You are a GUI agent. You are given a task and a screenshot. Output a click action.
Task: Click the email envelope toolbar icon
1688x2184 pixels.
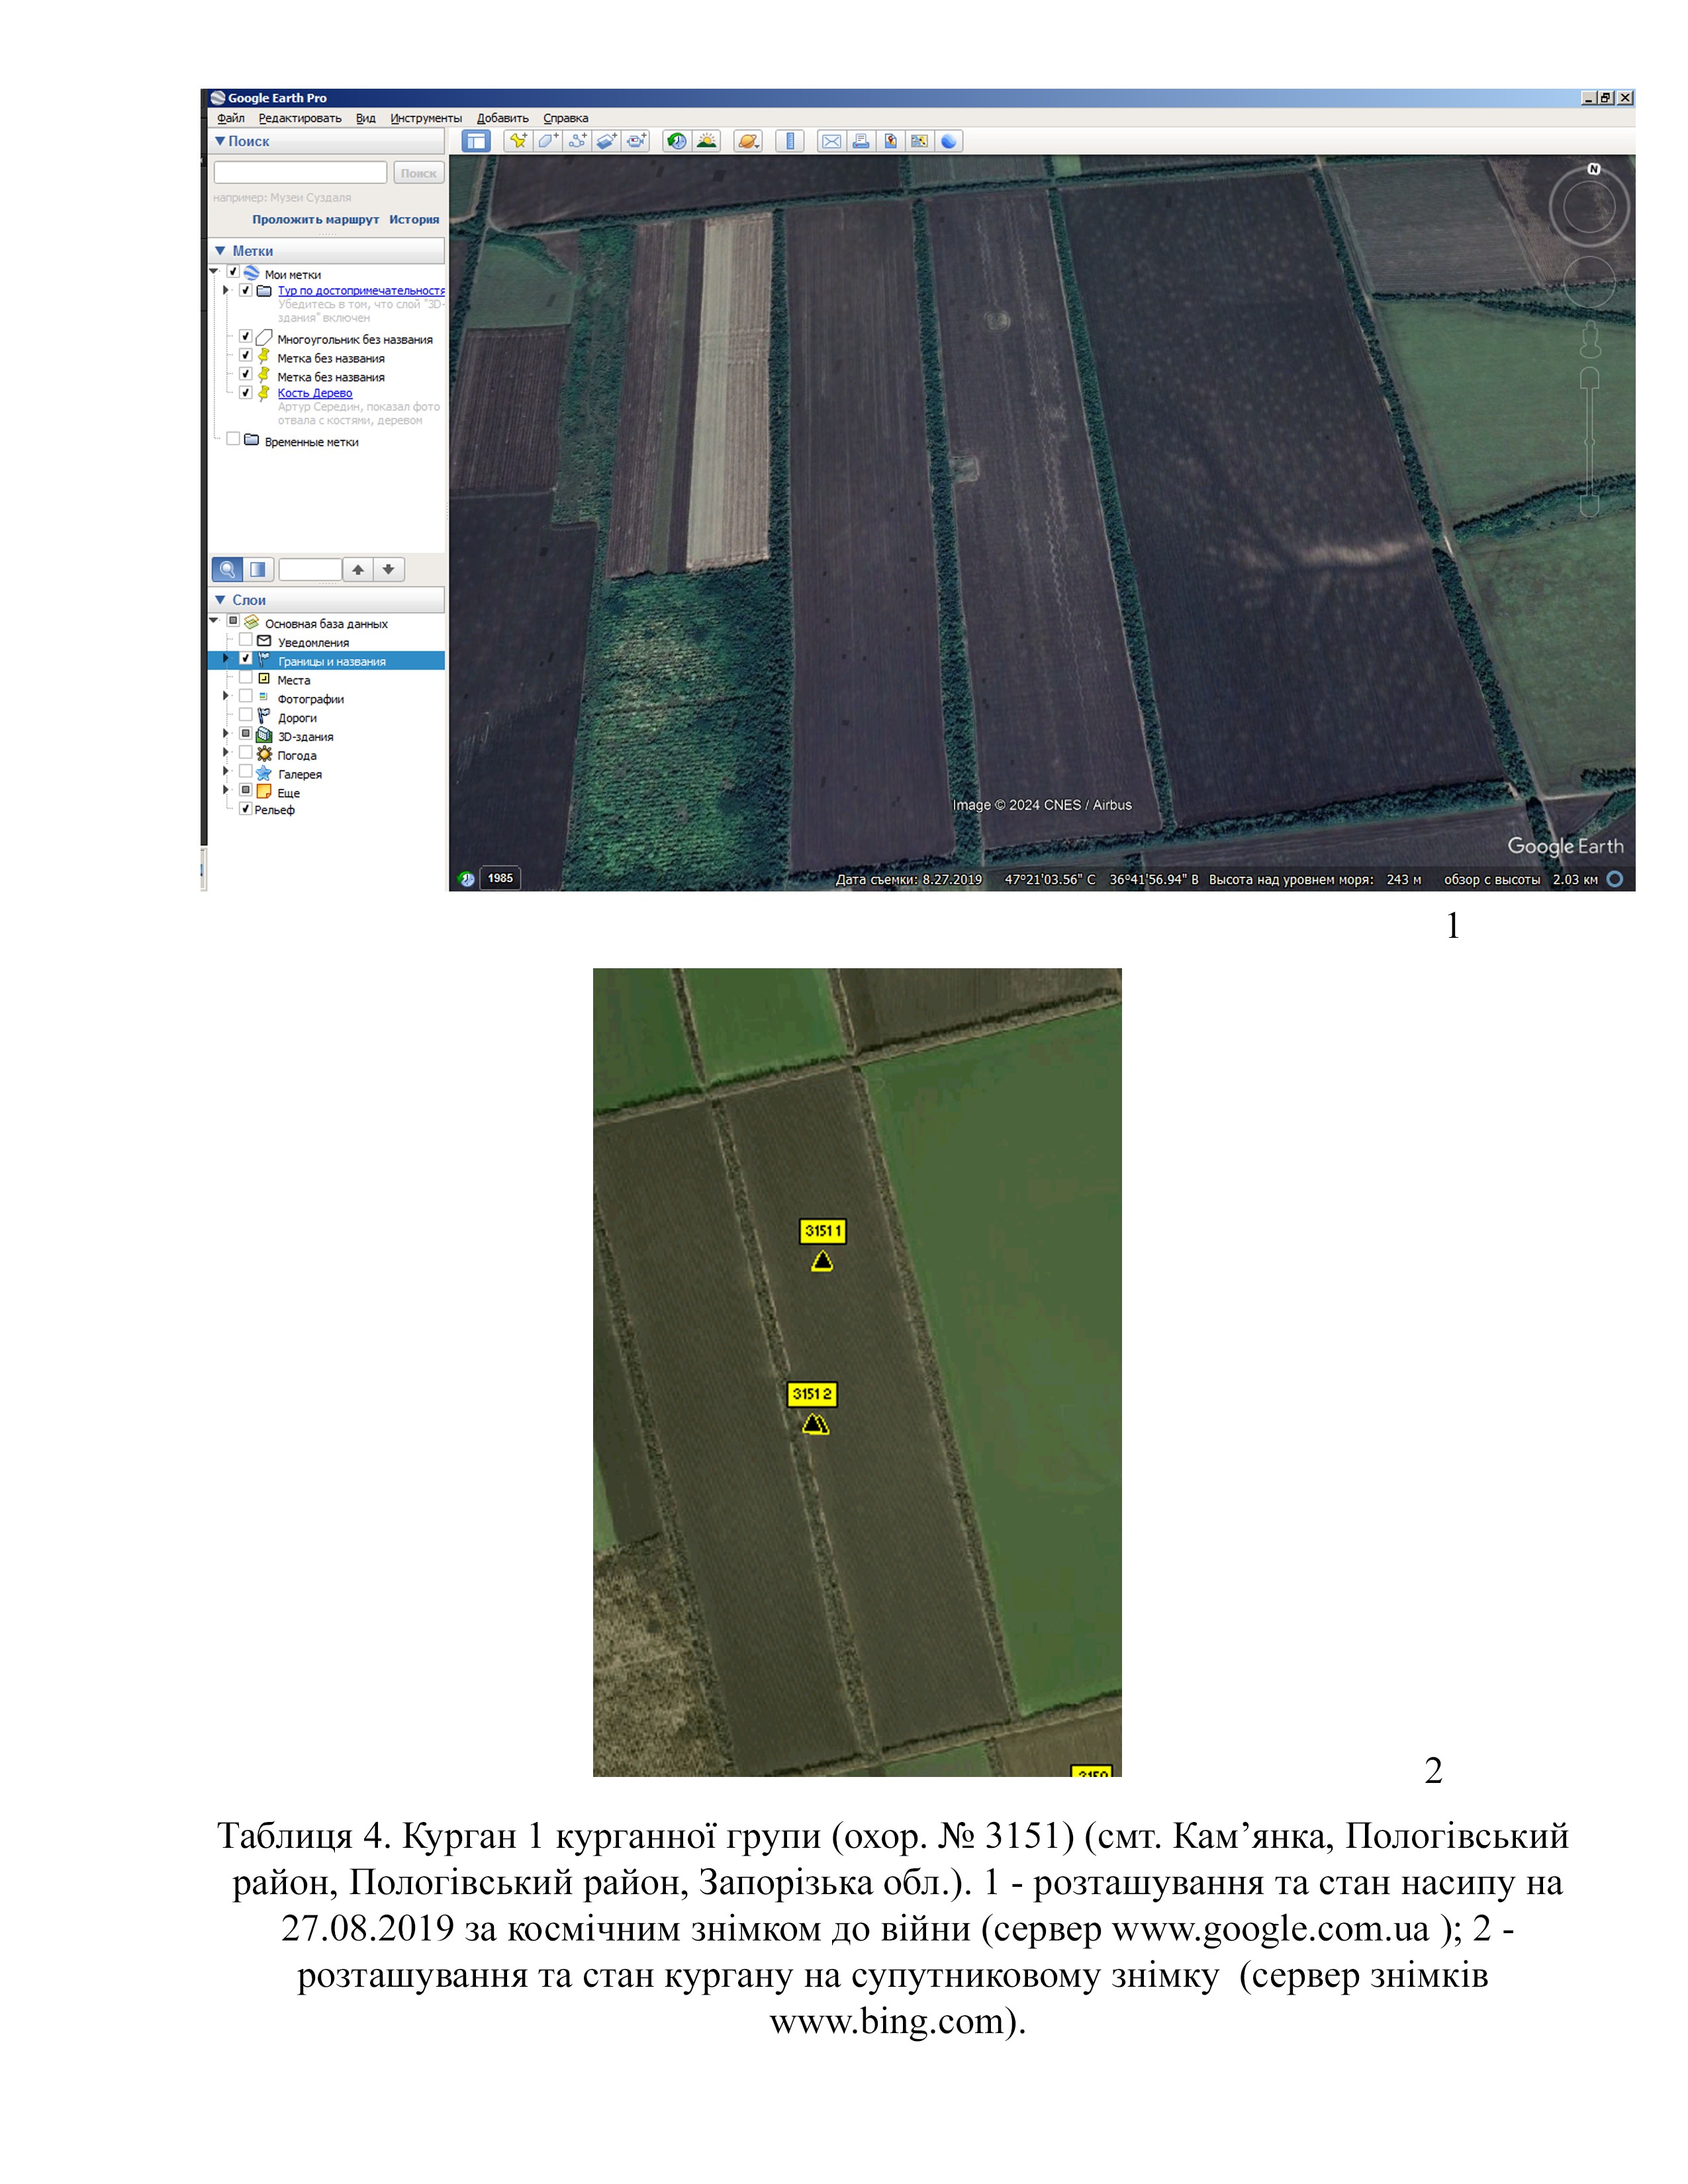coord(831,141)
